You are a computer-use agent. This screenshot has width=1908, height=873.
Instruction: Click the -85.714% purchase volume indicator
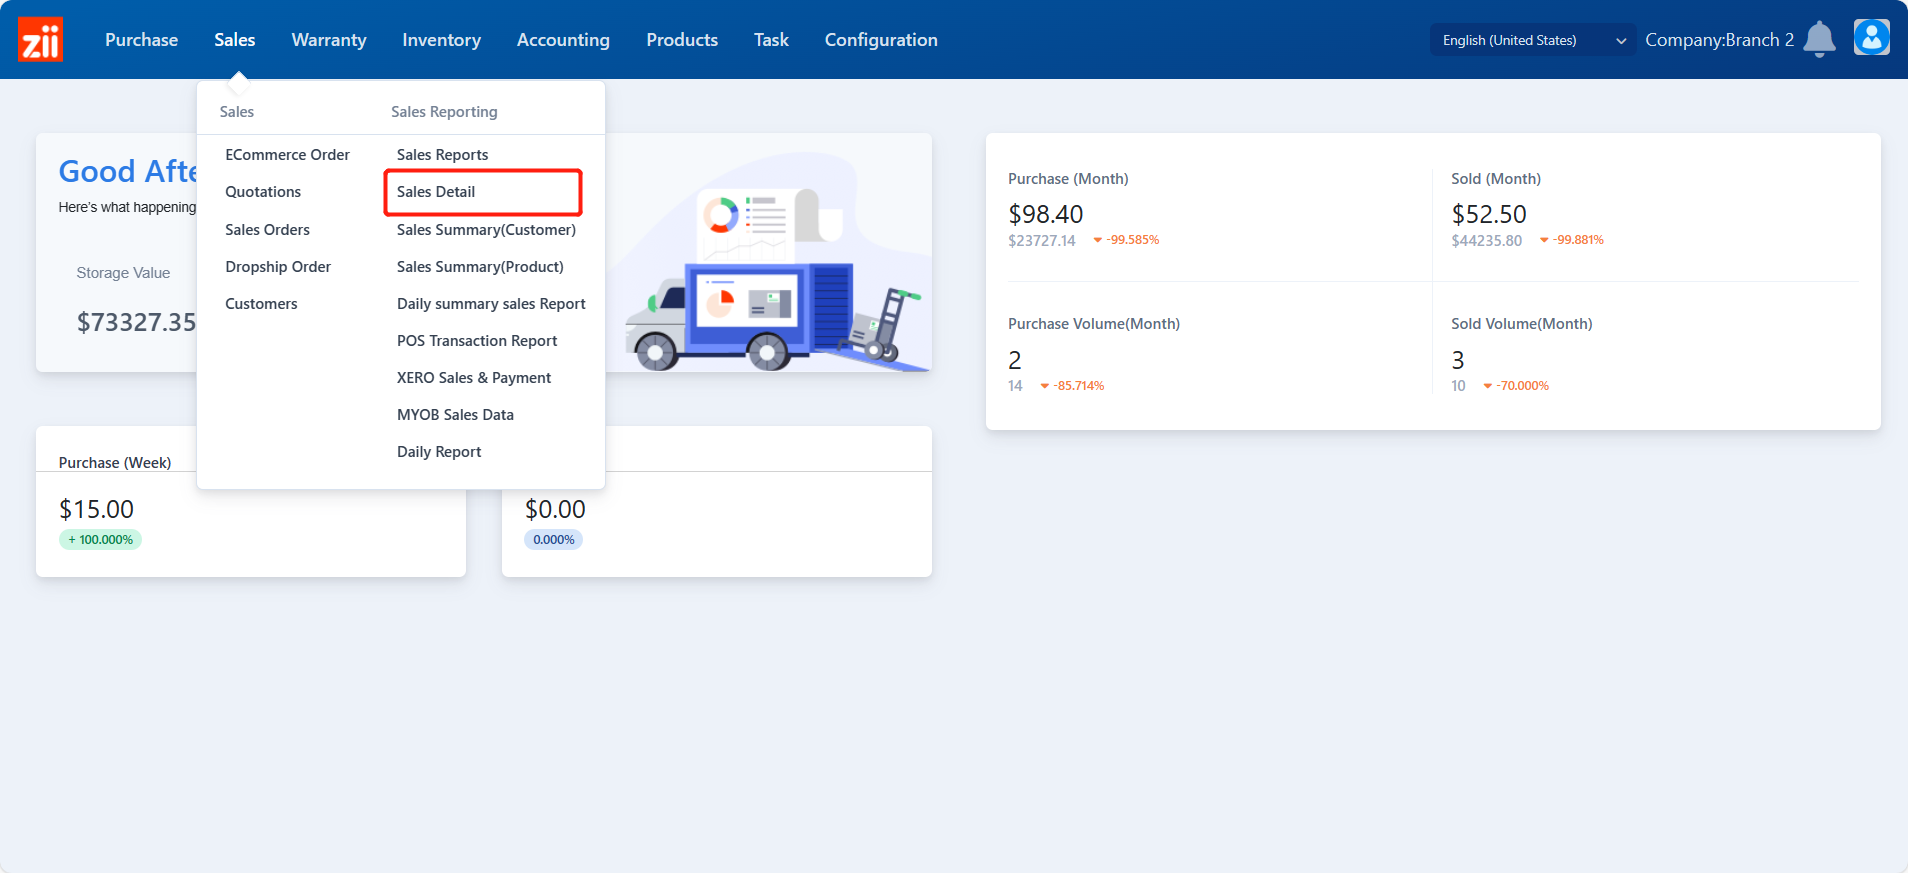pos(1072,386)
